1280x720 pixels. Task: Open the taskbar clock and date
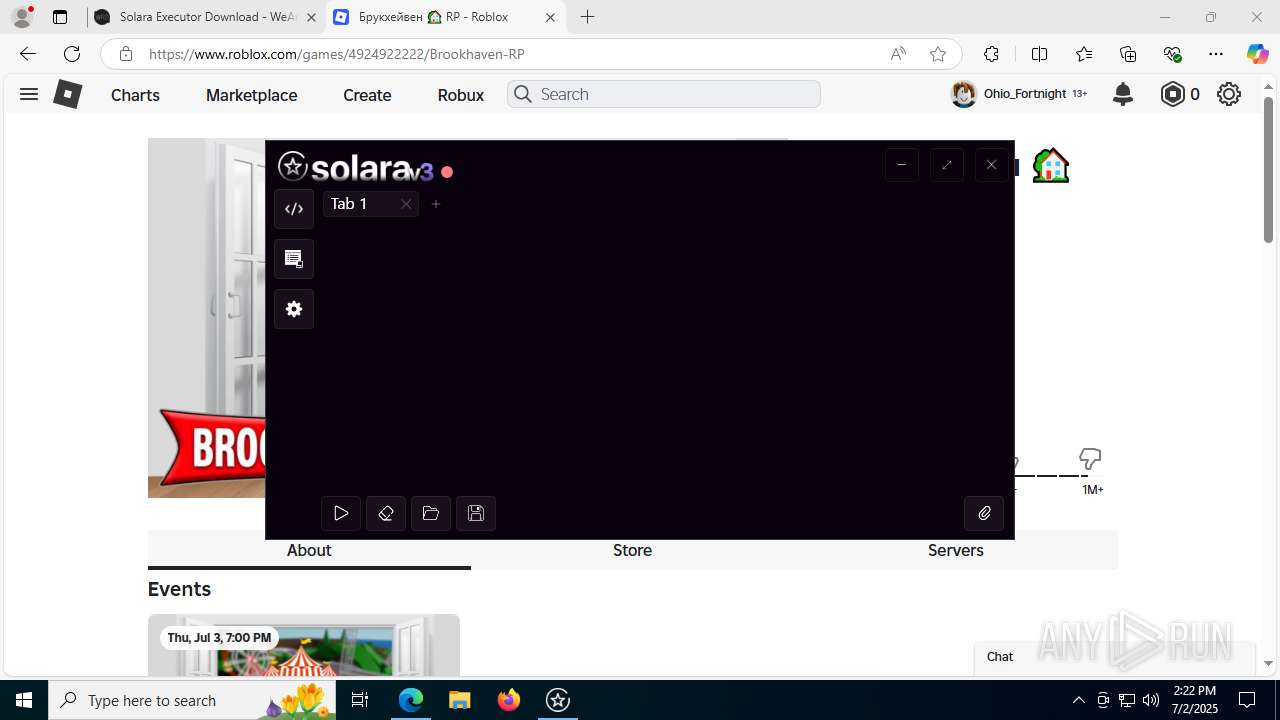coord(1194,700)
